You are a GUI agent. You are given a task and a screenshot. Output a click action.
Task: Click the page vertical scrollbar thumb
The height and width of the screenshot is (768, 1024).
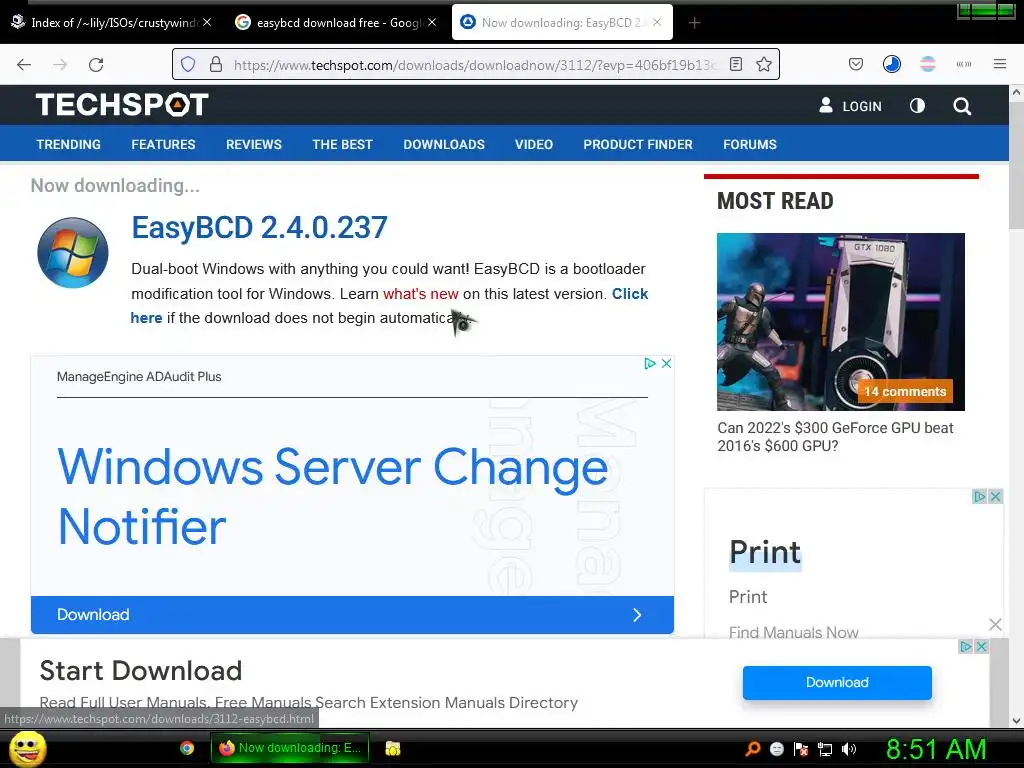coord(1016,165)
